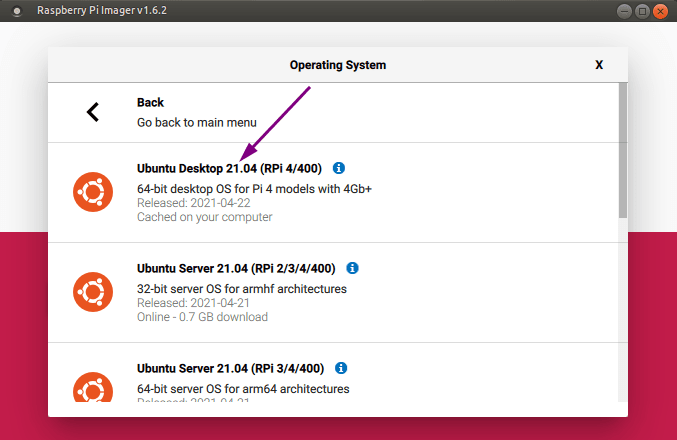Image resolution: width=677 pixels, height=440 pixels.
Task: Click the OS list vertical scrollbar
Action: [622, 150]
